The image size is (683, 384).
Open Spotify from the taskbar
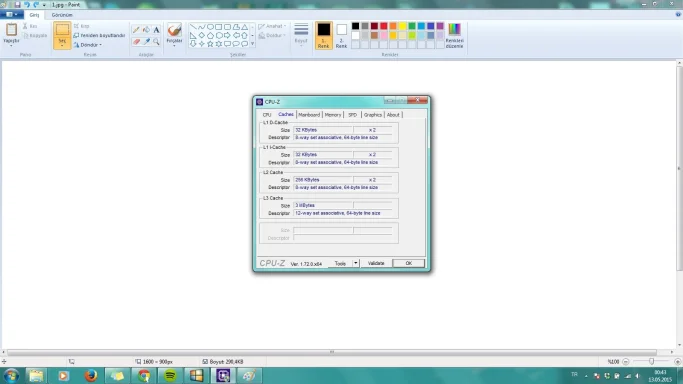170,375
